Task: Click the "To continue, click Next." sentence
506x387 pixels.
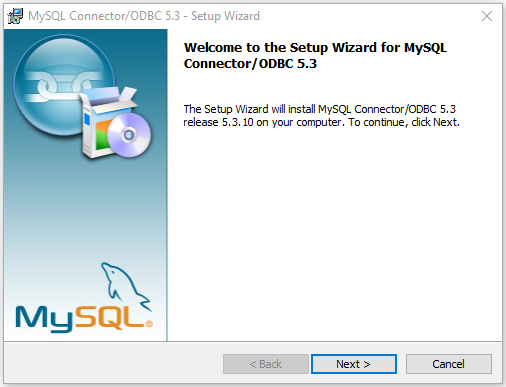Action: pos(404,122)
